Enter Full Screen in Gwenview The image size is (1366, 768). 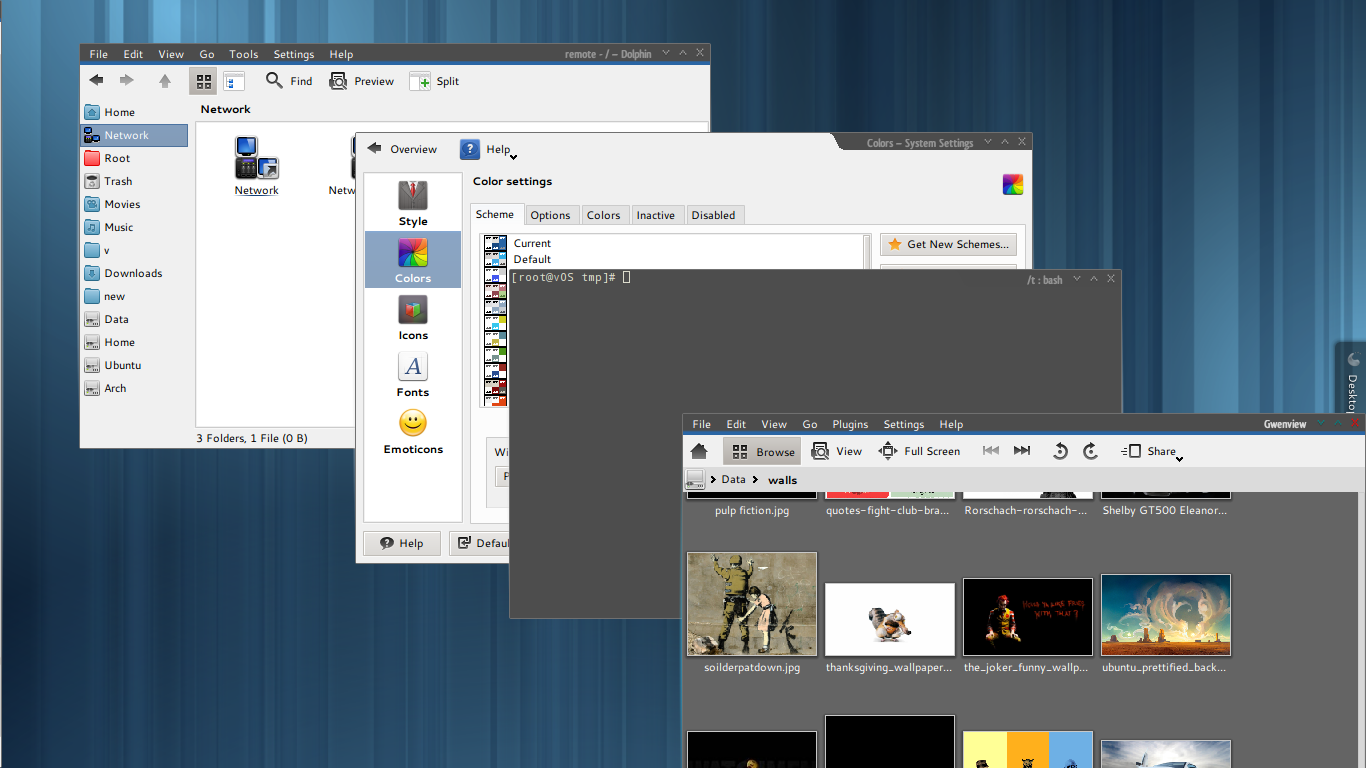click(x=919, y=451)
